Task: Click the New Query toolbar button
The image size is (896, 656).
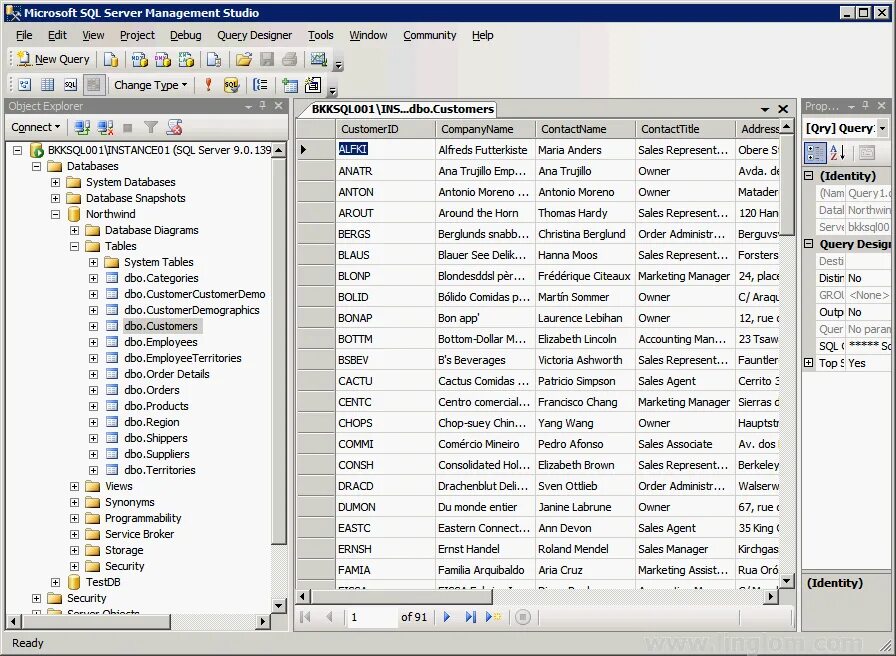Action: (53, 59)
